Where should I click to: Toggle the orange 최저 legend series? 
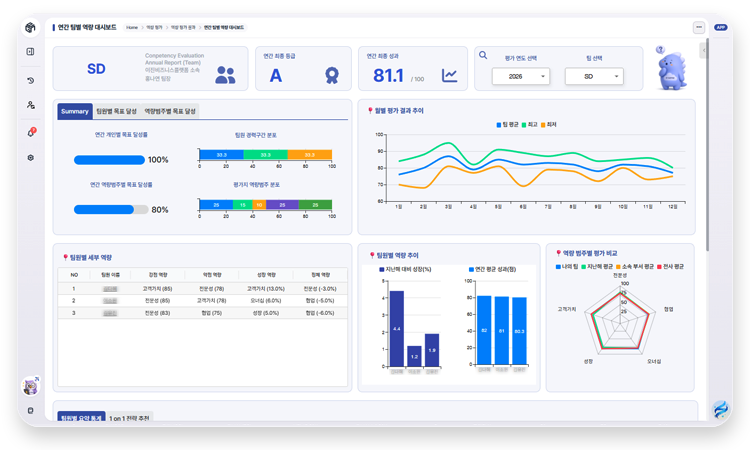[549, 125]
